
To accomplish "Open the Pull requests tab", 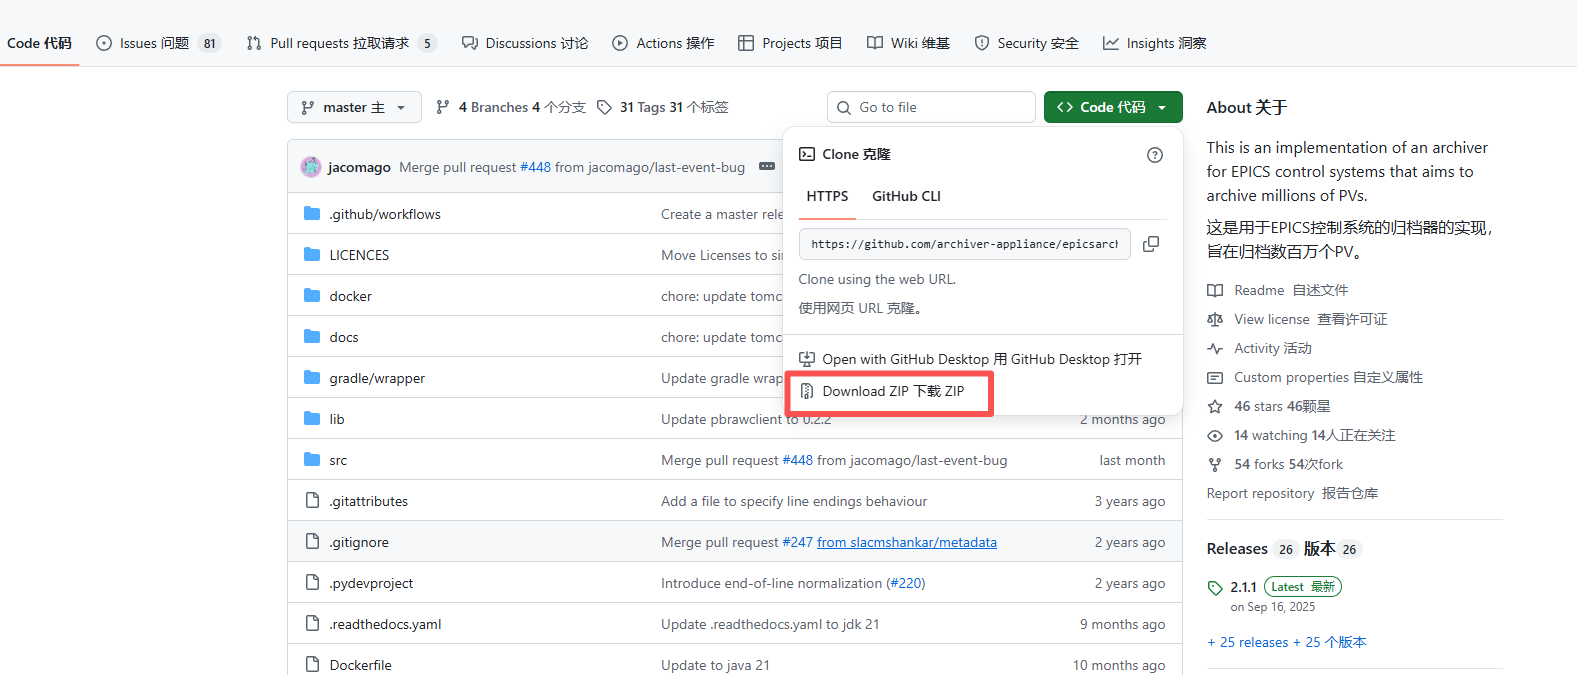I will click(x=341, y=43).
